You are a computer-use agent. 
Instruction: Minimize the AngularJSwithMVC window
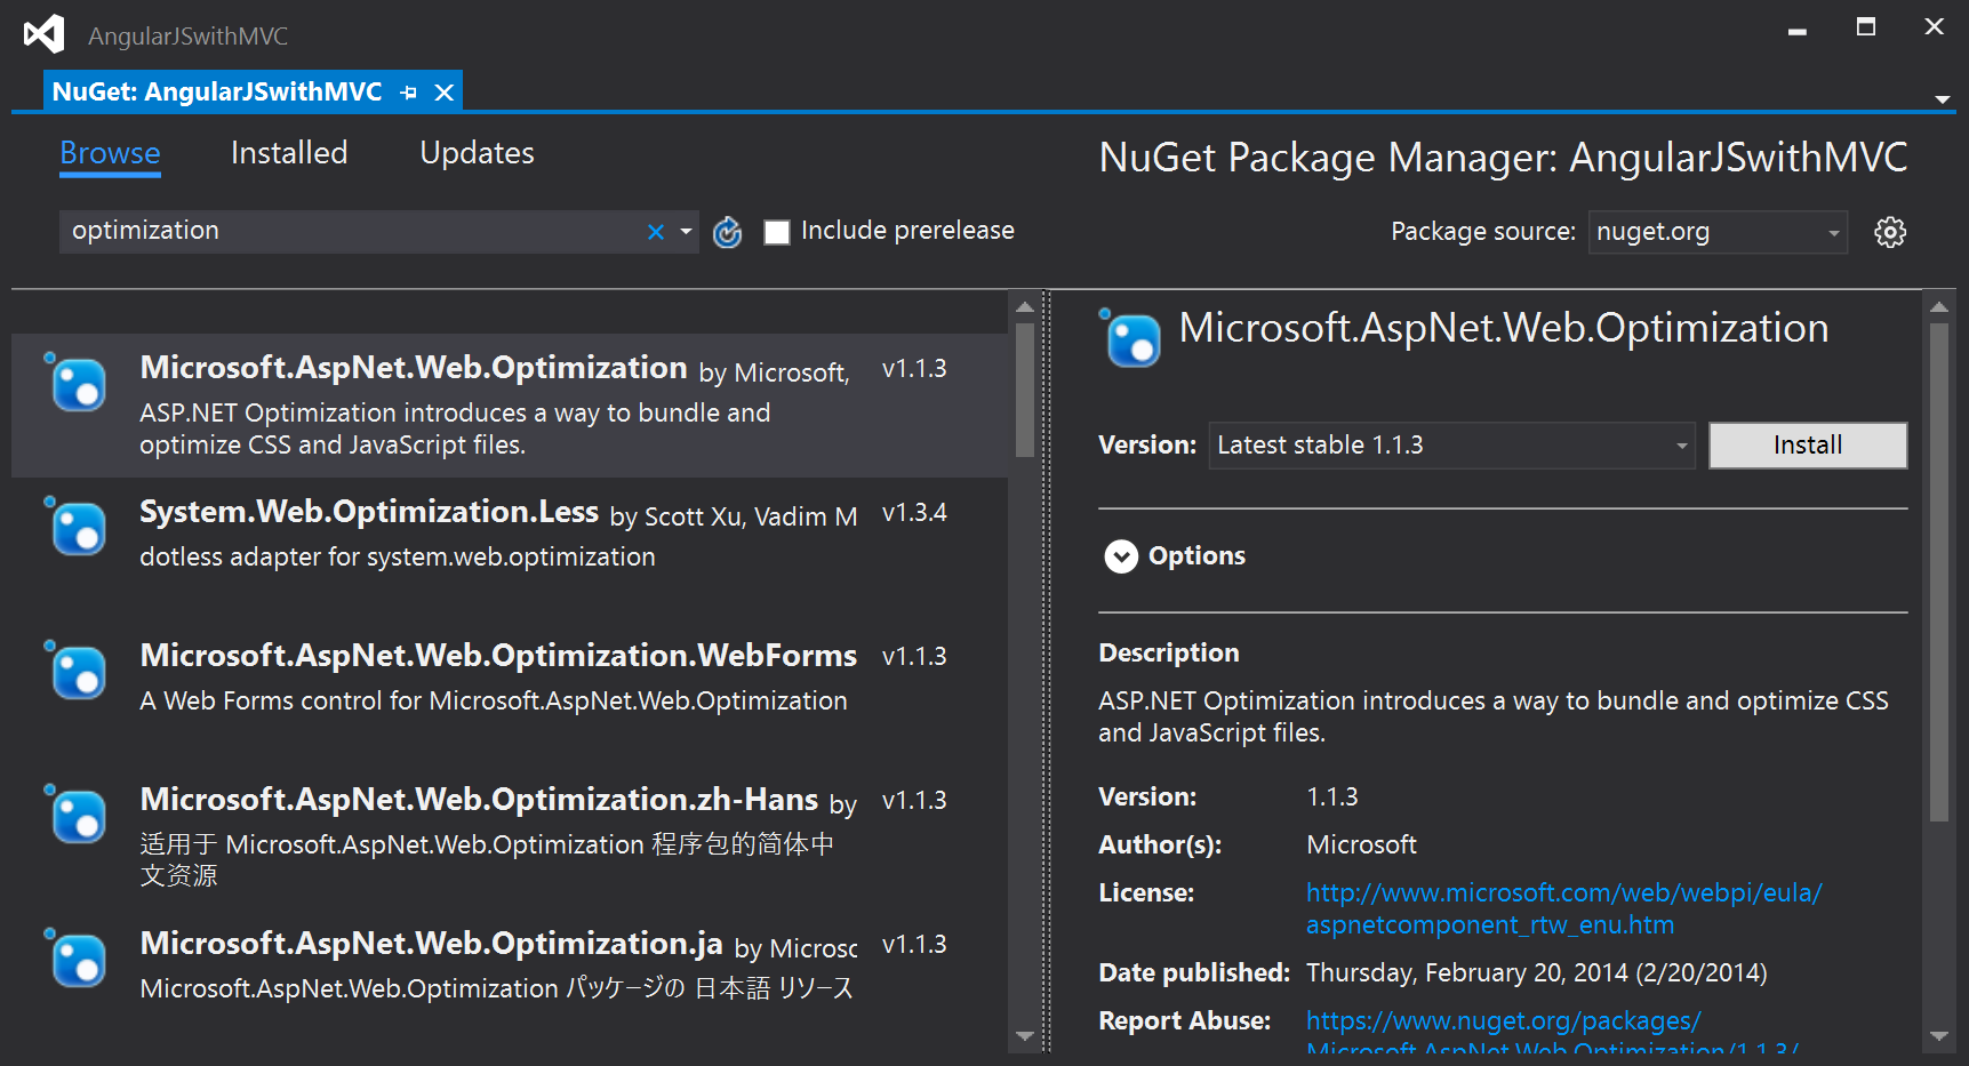1797,30
